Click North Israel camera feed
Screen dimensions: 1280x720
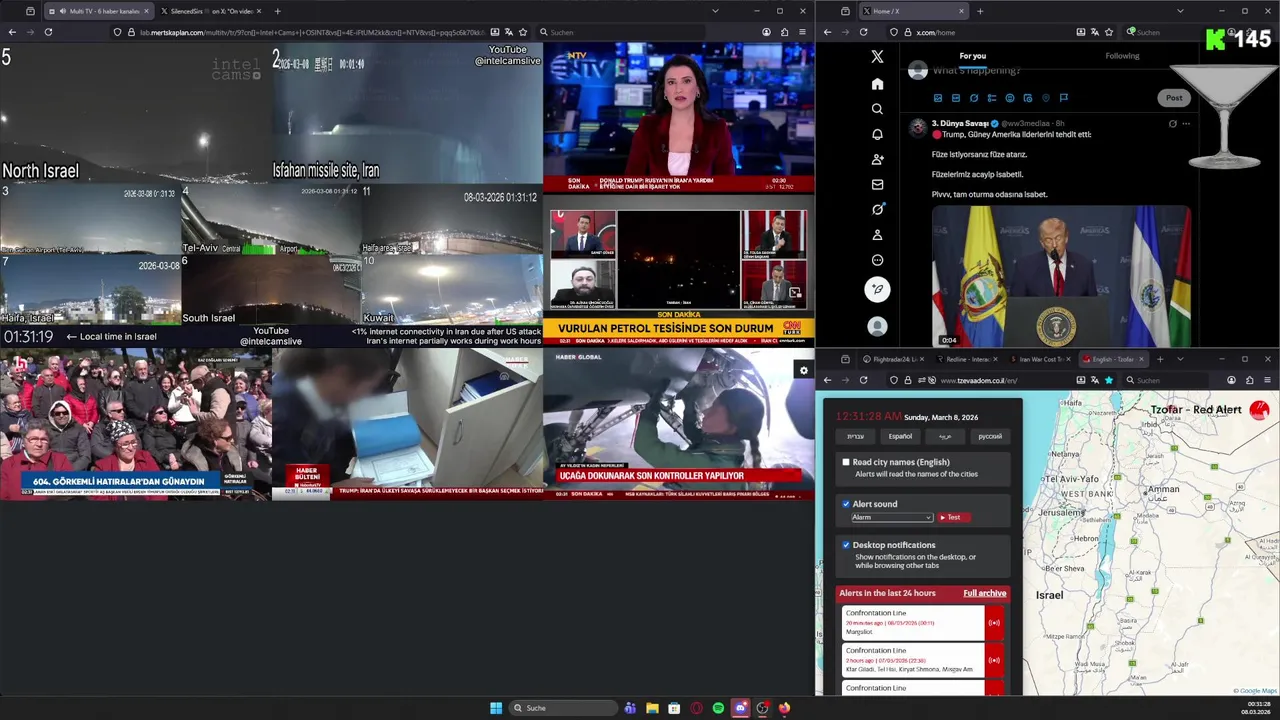[136, 113]
